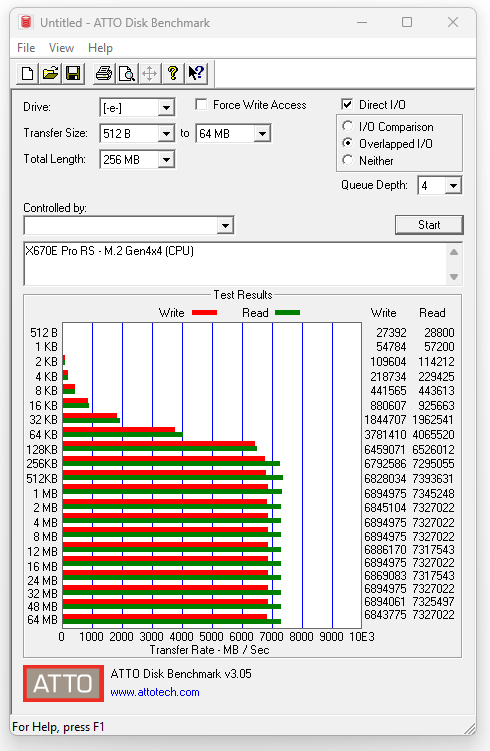Activate the context help arrow icon
Screen dimensions: 490x751
(x=196, y=73)
